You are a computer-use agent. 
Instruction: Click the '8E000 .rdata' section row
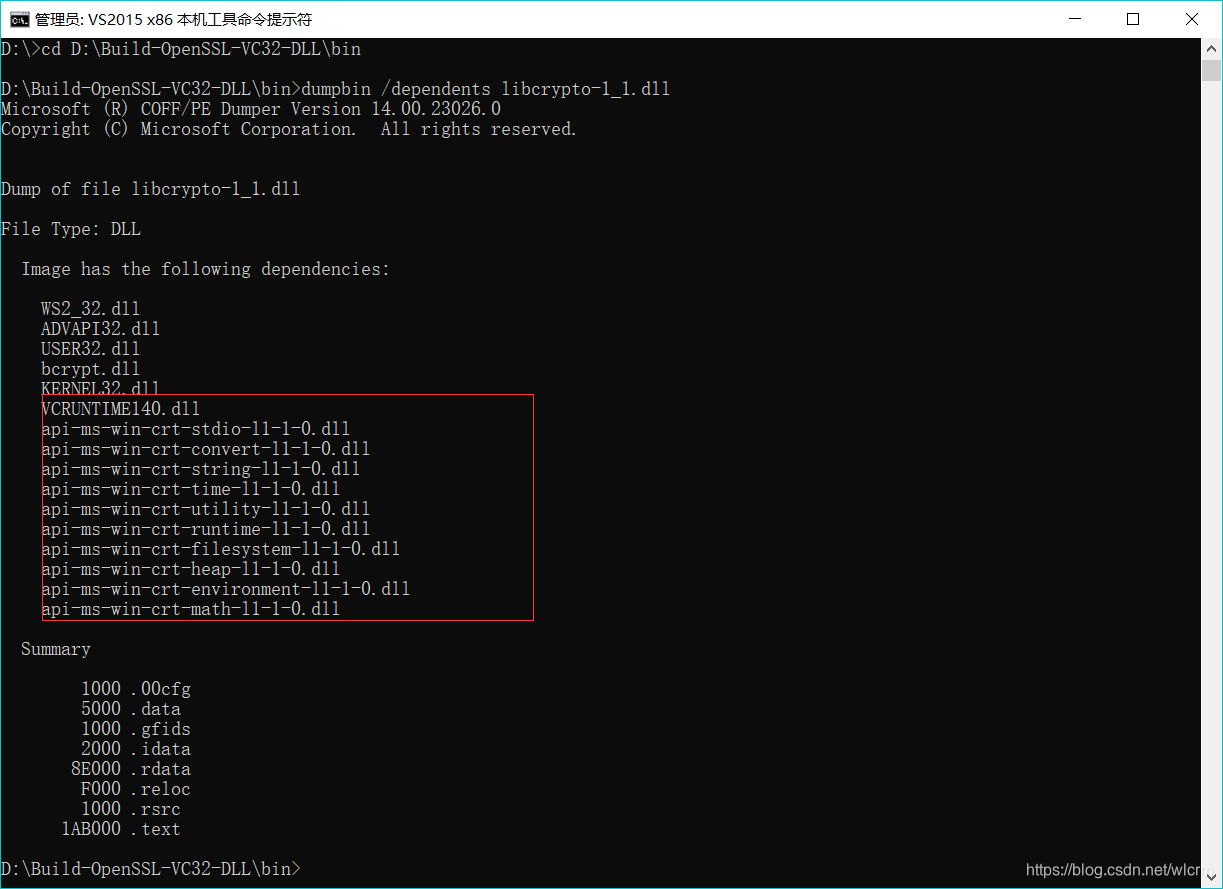tap(131, 769)
